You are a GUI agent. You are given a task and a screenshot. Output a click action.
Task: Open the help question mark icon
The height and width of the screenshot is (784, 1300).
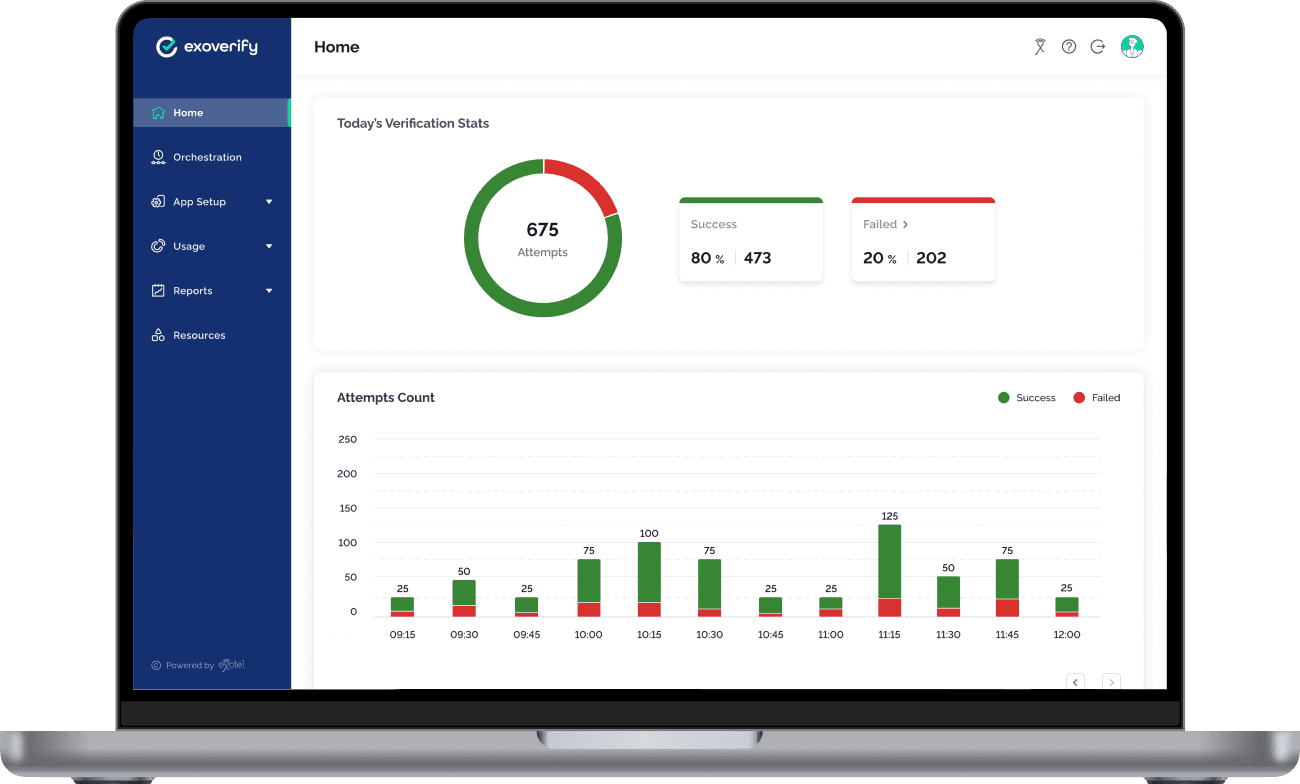click(x=1069, y=47)
